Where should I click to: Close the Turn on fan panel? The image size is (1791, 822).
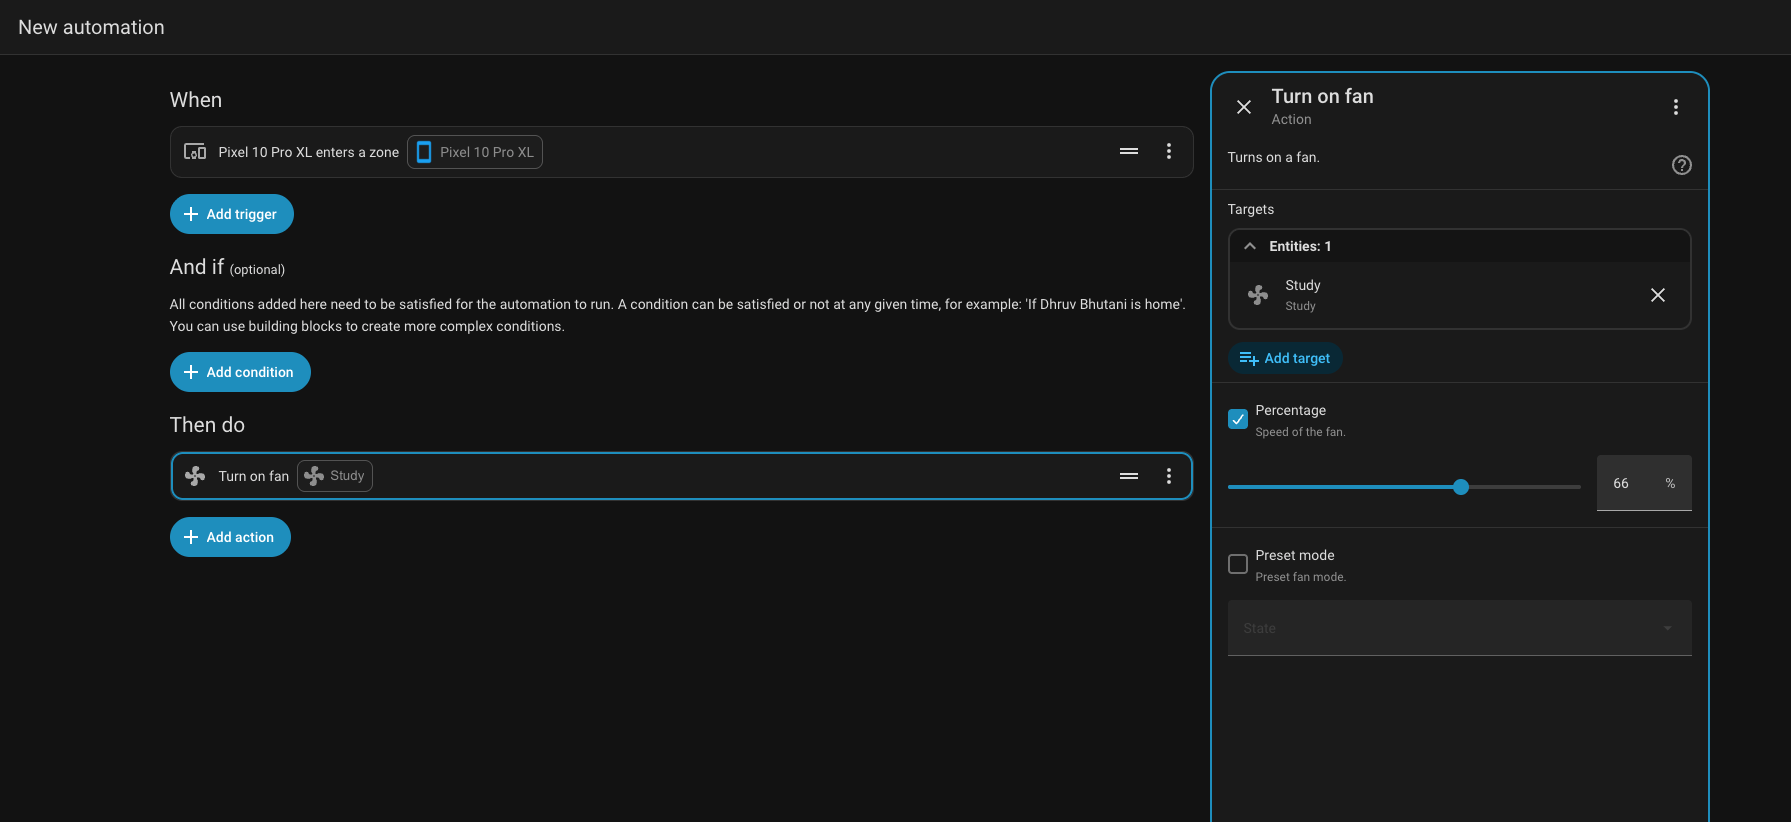(1243, 107)
